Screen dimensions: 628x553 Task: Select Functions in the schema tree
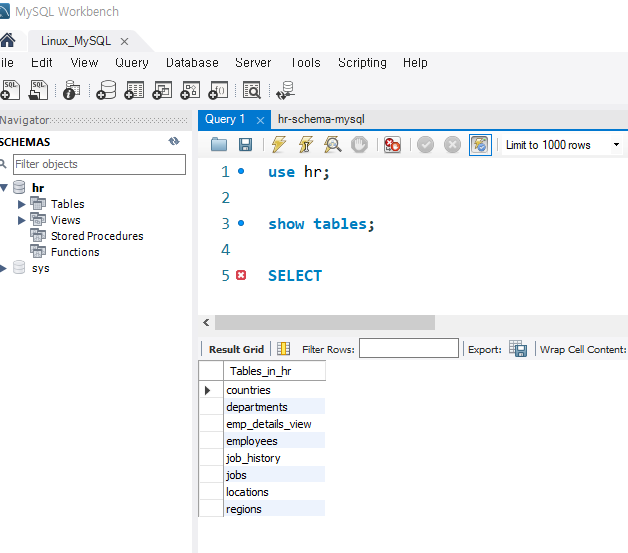[75, 252]
